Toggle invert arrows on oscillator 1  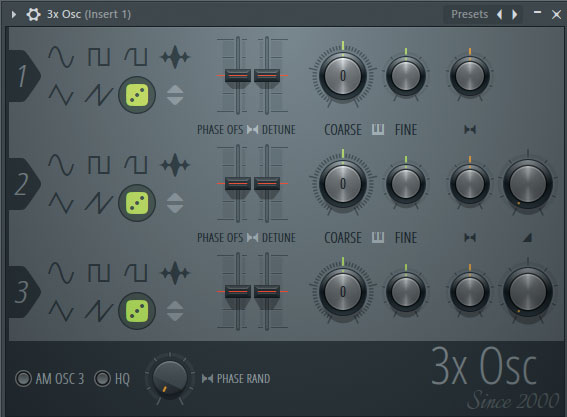tap(175, 95)
